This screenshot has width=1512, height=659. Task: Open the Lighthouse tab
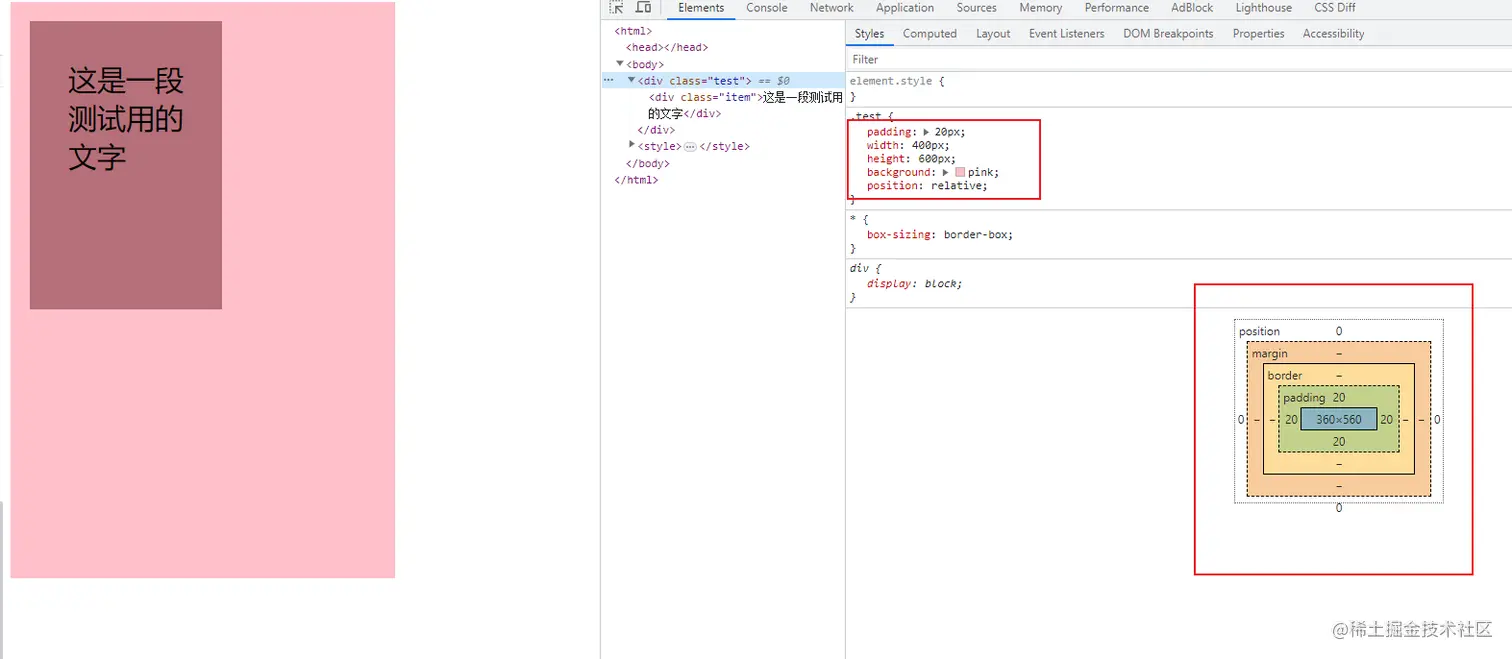[x=1264, y=8]
